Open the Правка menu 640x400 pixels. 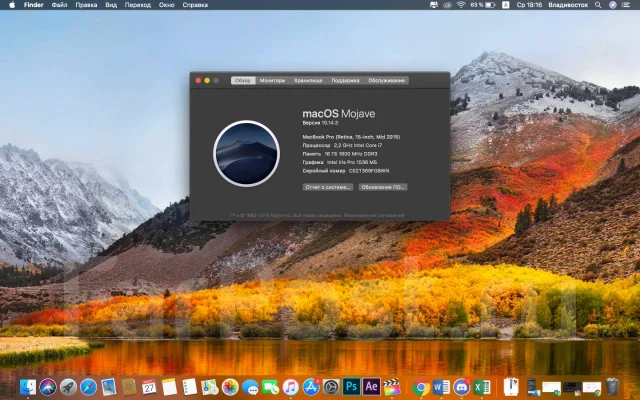pyautogui.click(x=86, y=5)
